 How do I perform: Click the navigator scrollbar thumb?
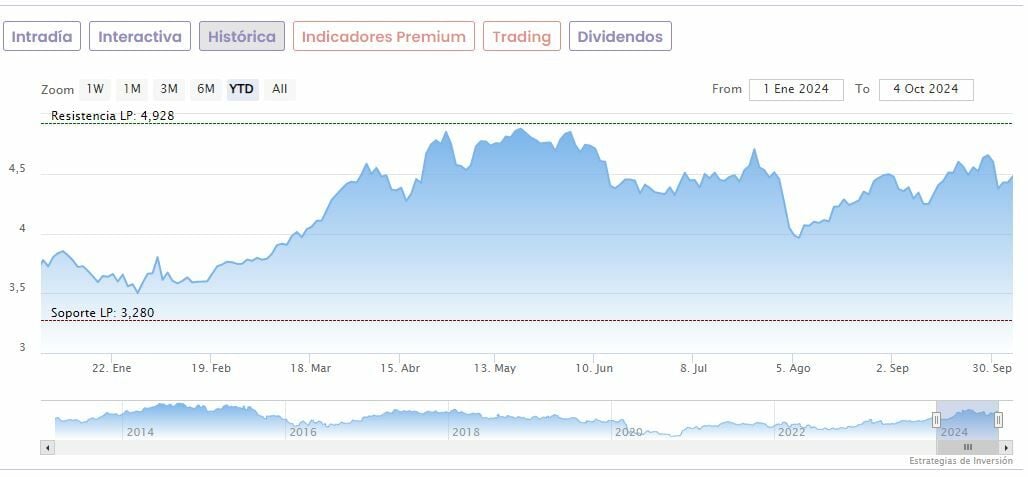(967, 447)
